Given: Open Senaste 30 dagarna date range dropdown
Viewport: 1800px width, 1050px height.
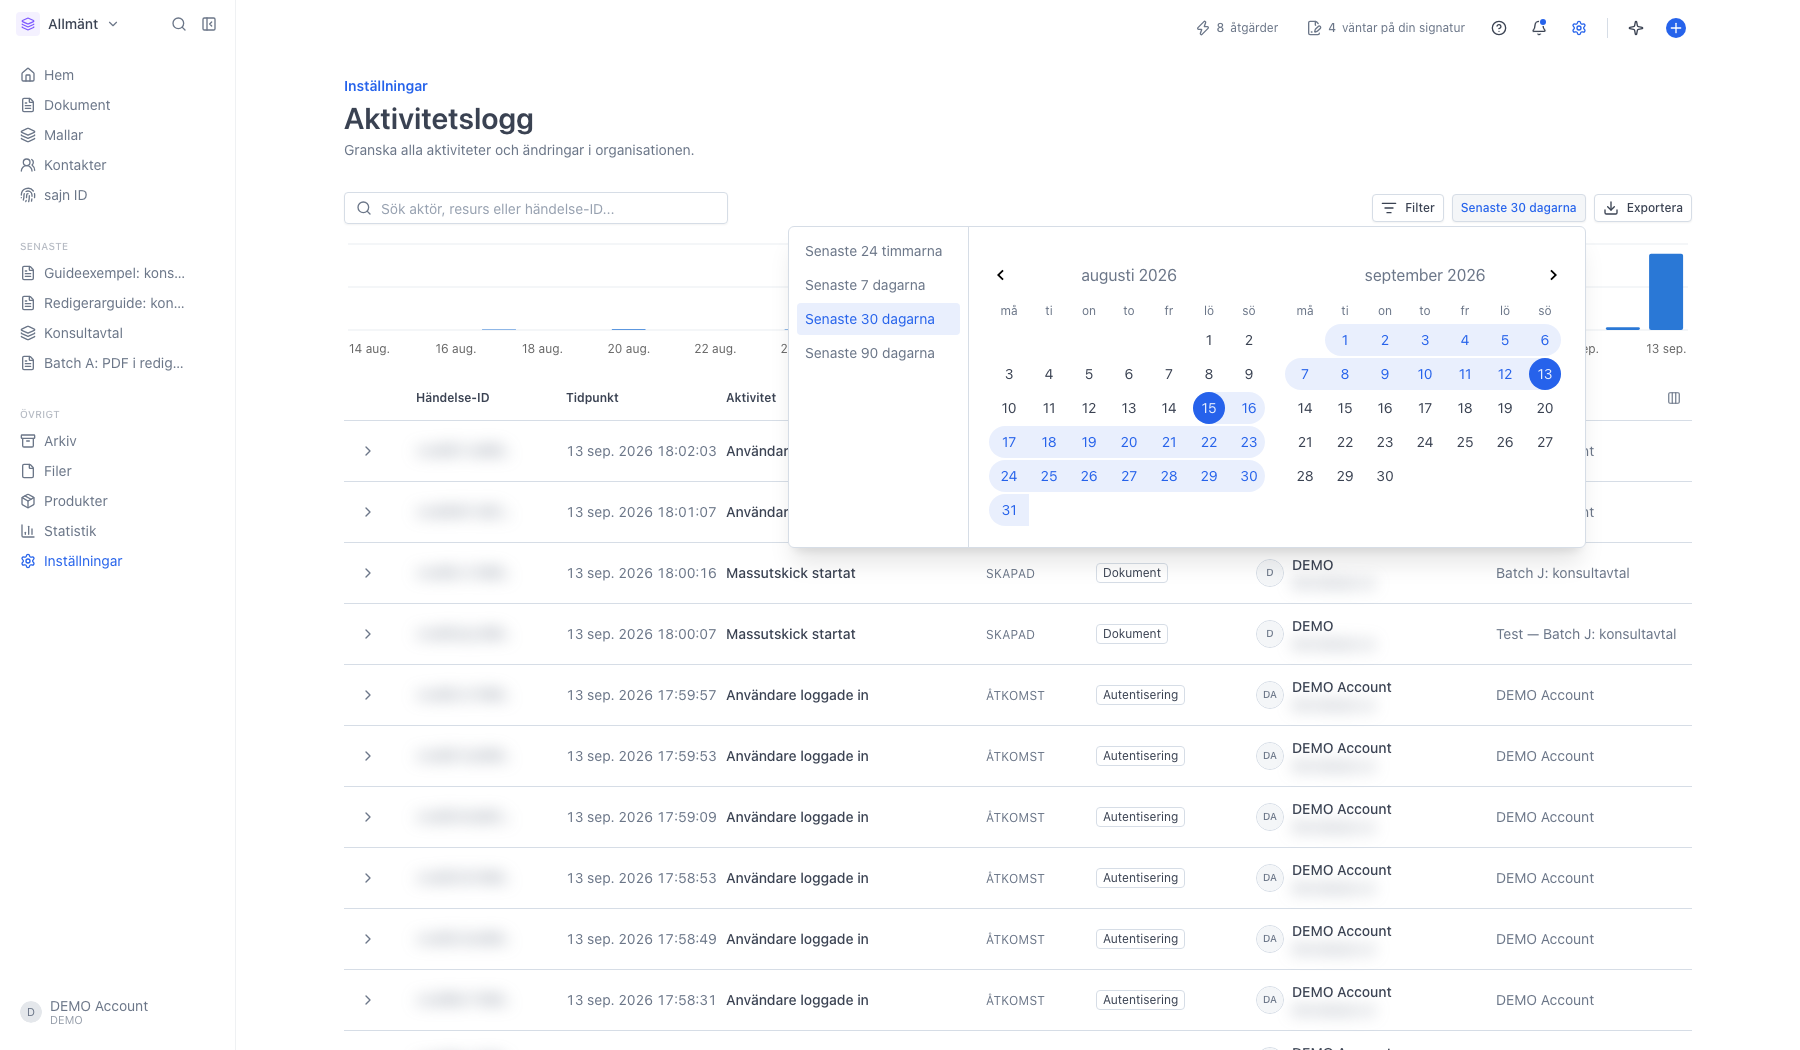Looking at the screenshot, I should click(1518, 208).
